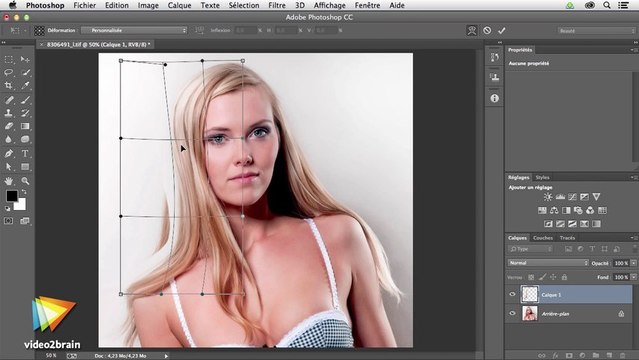Open Spotlight search in menu bar
The width and height of the screenshot is (639, 360).
pyautogui.click(x=607, y=5)
